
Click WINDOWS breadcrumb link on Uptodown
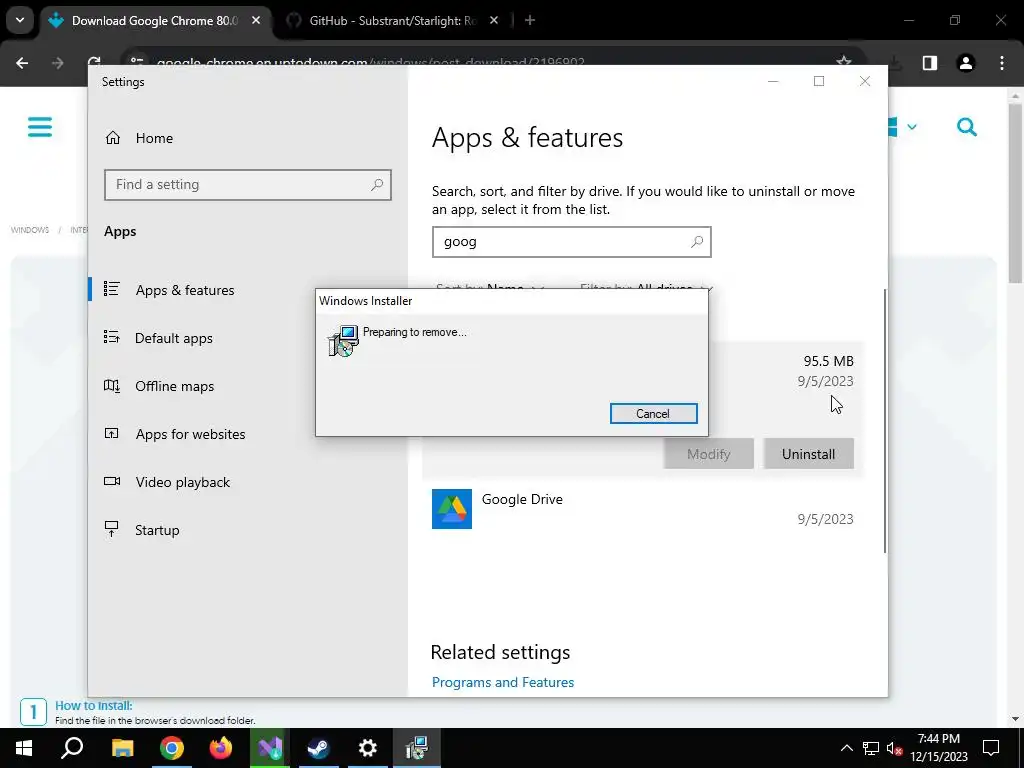(30, 230)
